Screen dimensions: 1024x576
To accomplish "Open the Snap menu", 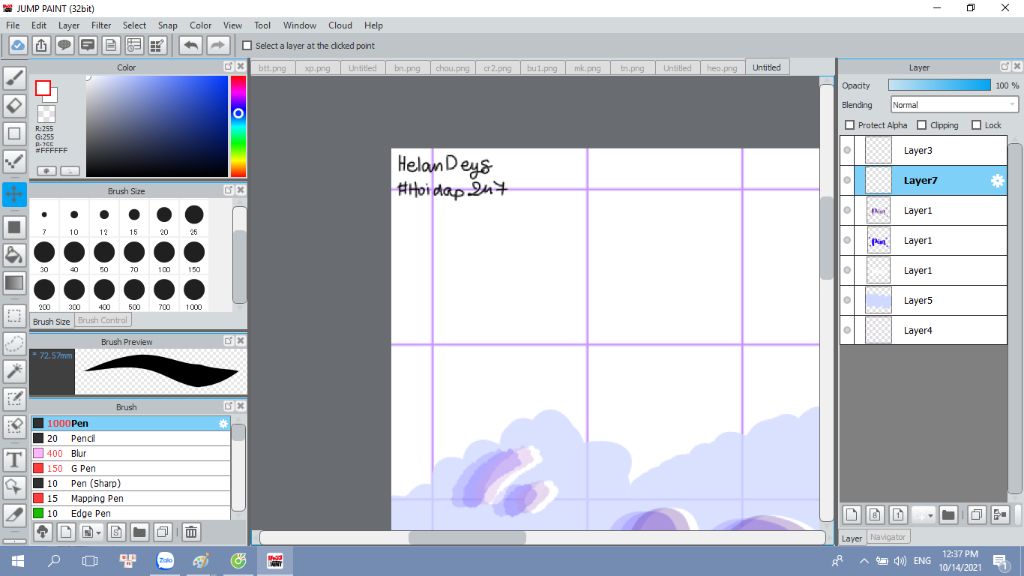I will [x=167, y=25].
